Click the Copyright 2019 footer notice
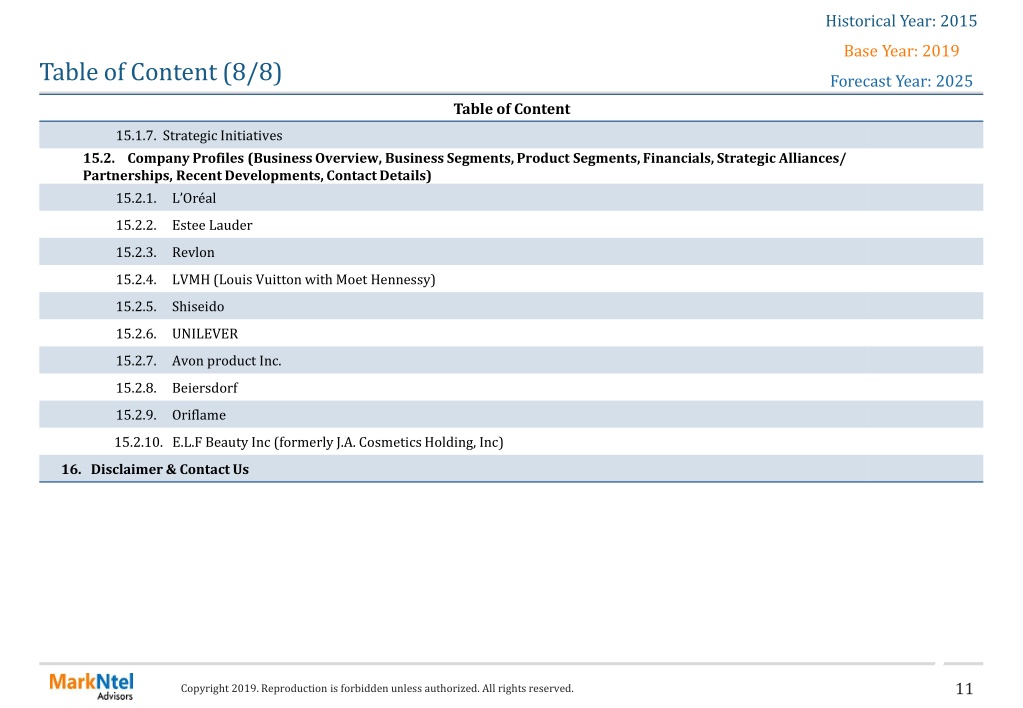 377,688
